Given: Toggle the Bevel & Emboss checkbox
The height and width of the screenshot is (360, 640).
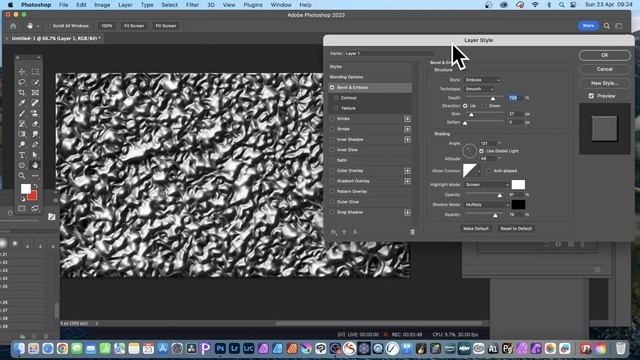Looking at the screenshot, I should coord(332,87).
